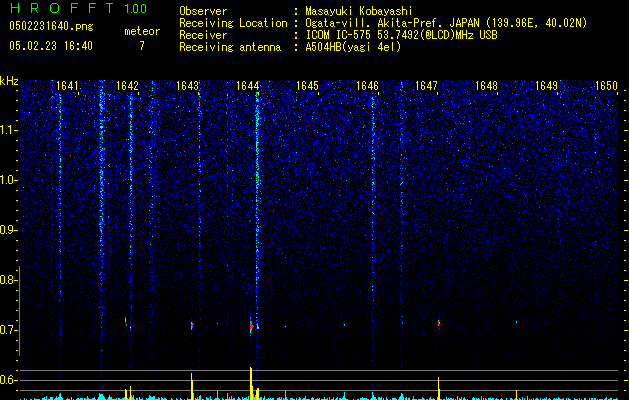Click the yellow power spike near 1643

192,386
